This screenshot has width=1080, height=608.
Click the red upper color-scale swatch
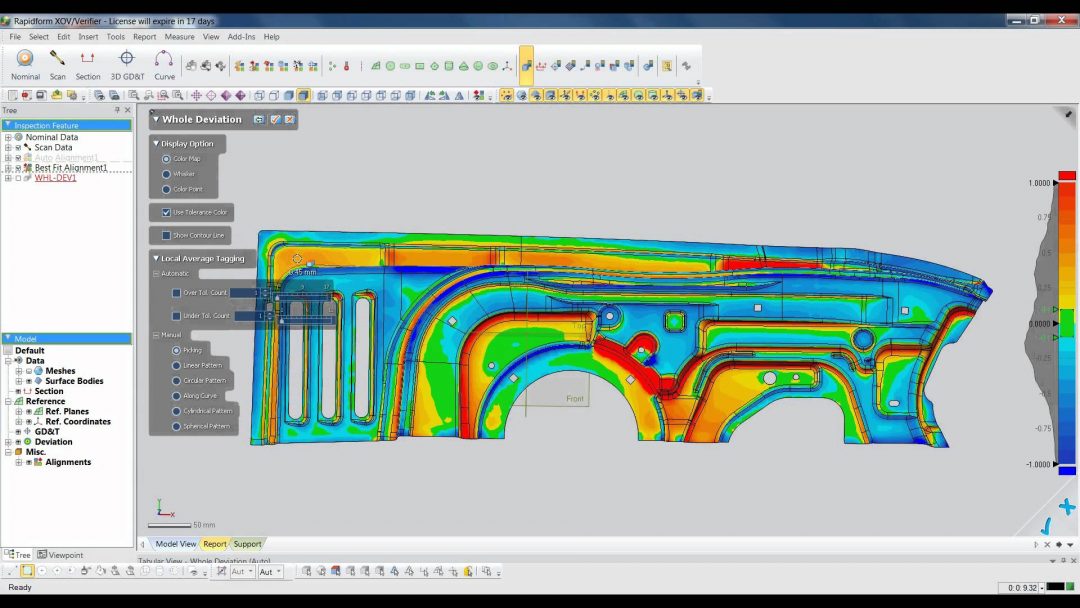pos(1067,176)
